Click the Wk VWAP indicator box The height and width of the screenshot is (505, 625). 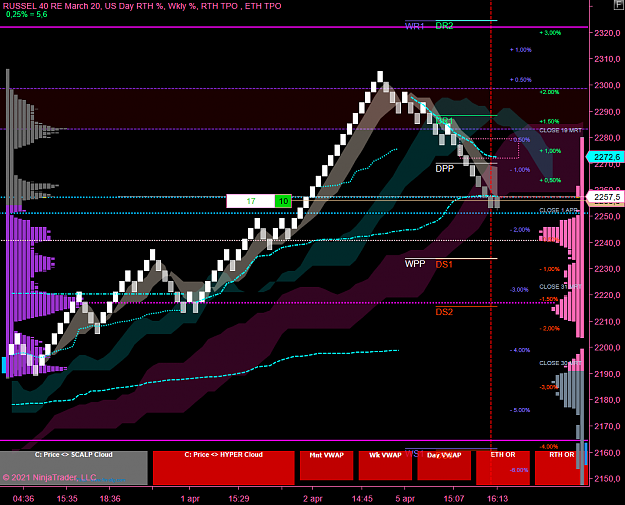pyautogui.click(x=385, y=465)
